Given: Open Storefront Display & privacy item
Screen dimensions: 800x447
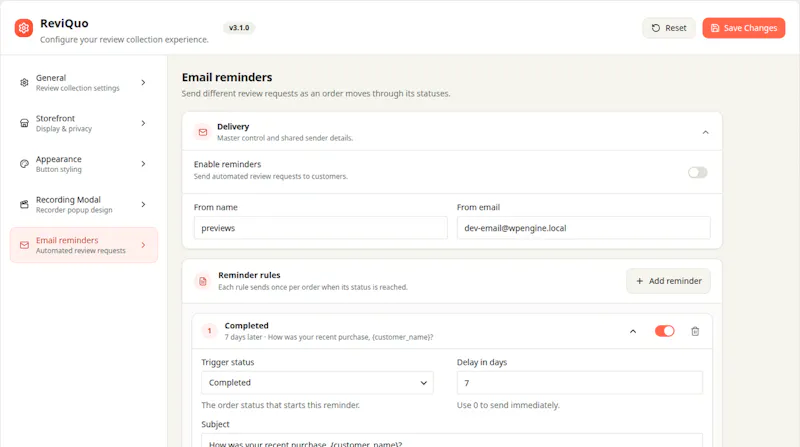Looking at the screenshot, I should click(84, 123).
